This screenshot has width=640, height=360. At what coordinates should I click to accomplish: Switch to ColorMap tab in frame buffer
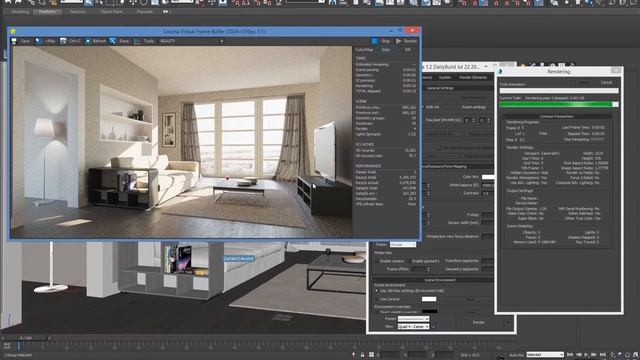pyautogui.click(x=364, y=50)
